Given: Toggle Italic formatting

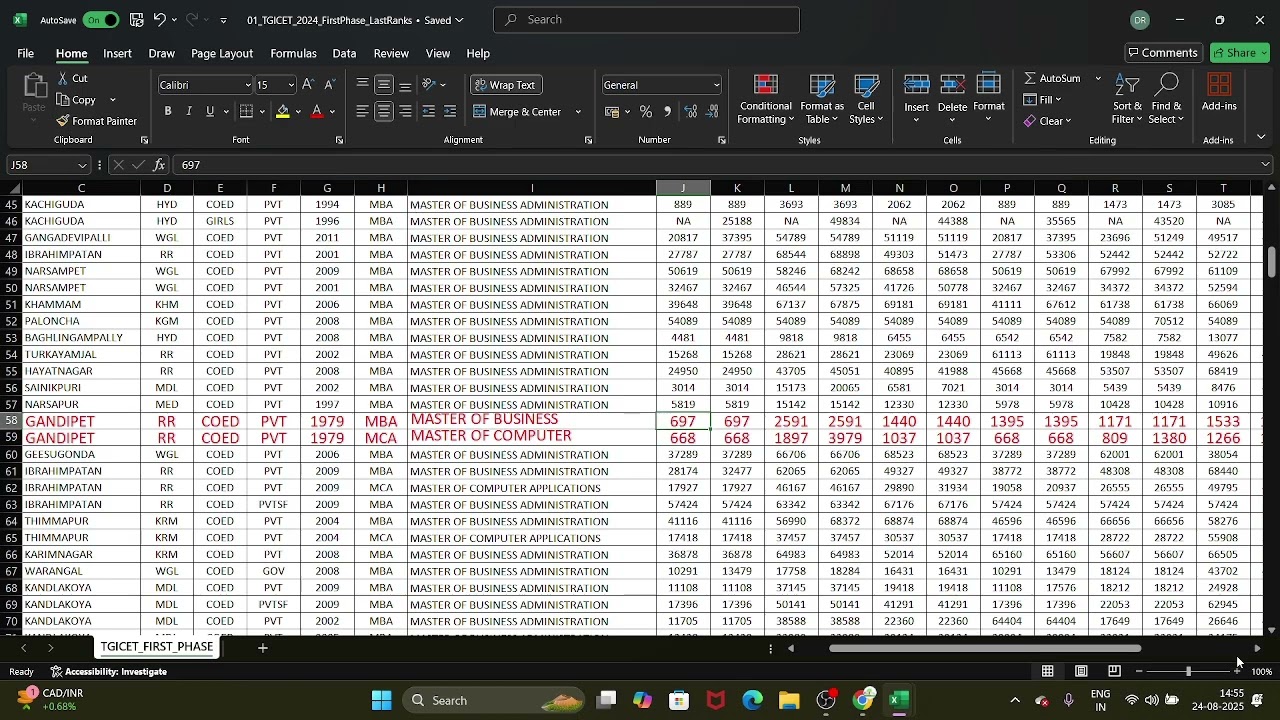Looking at the screenshot, I should click(189, 111).
